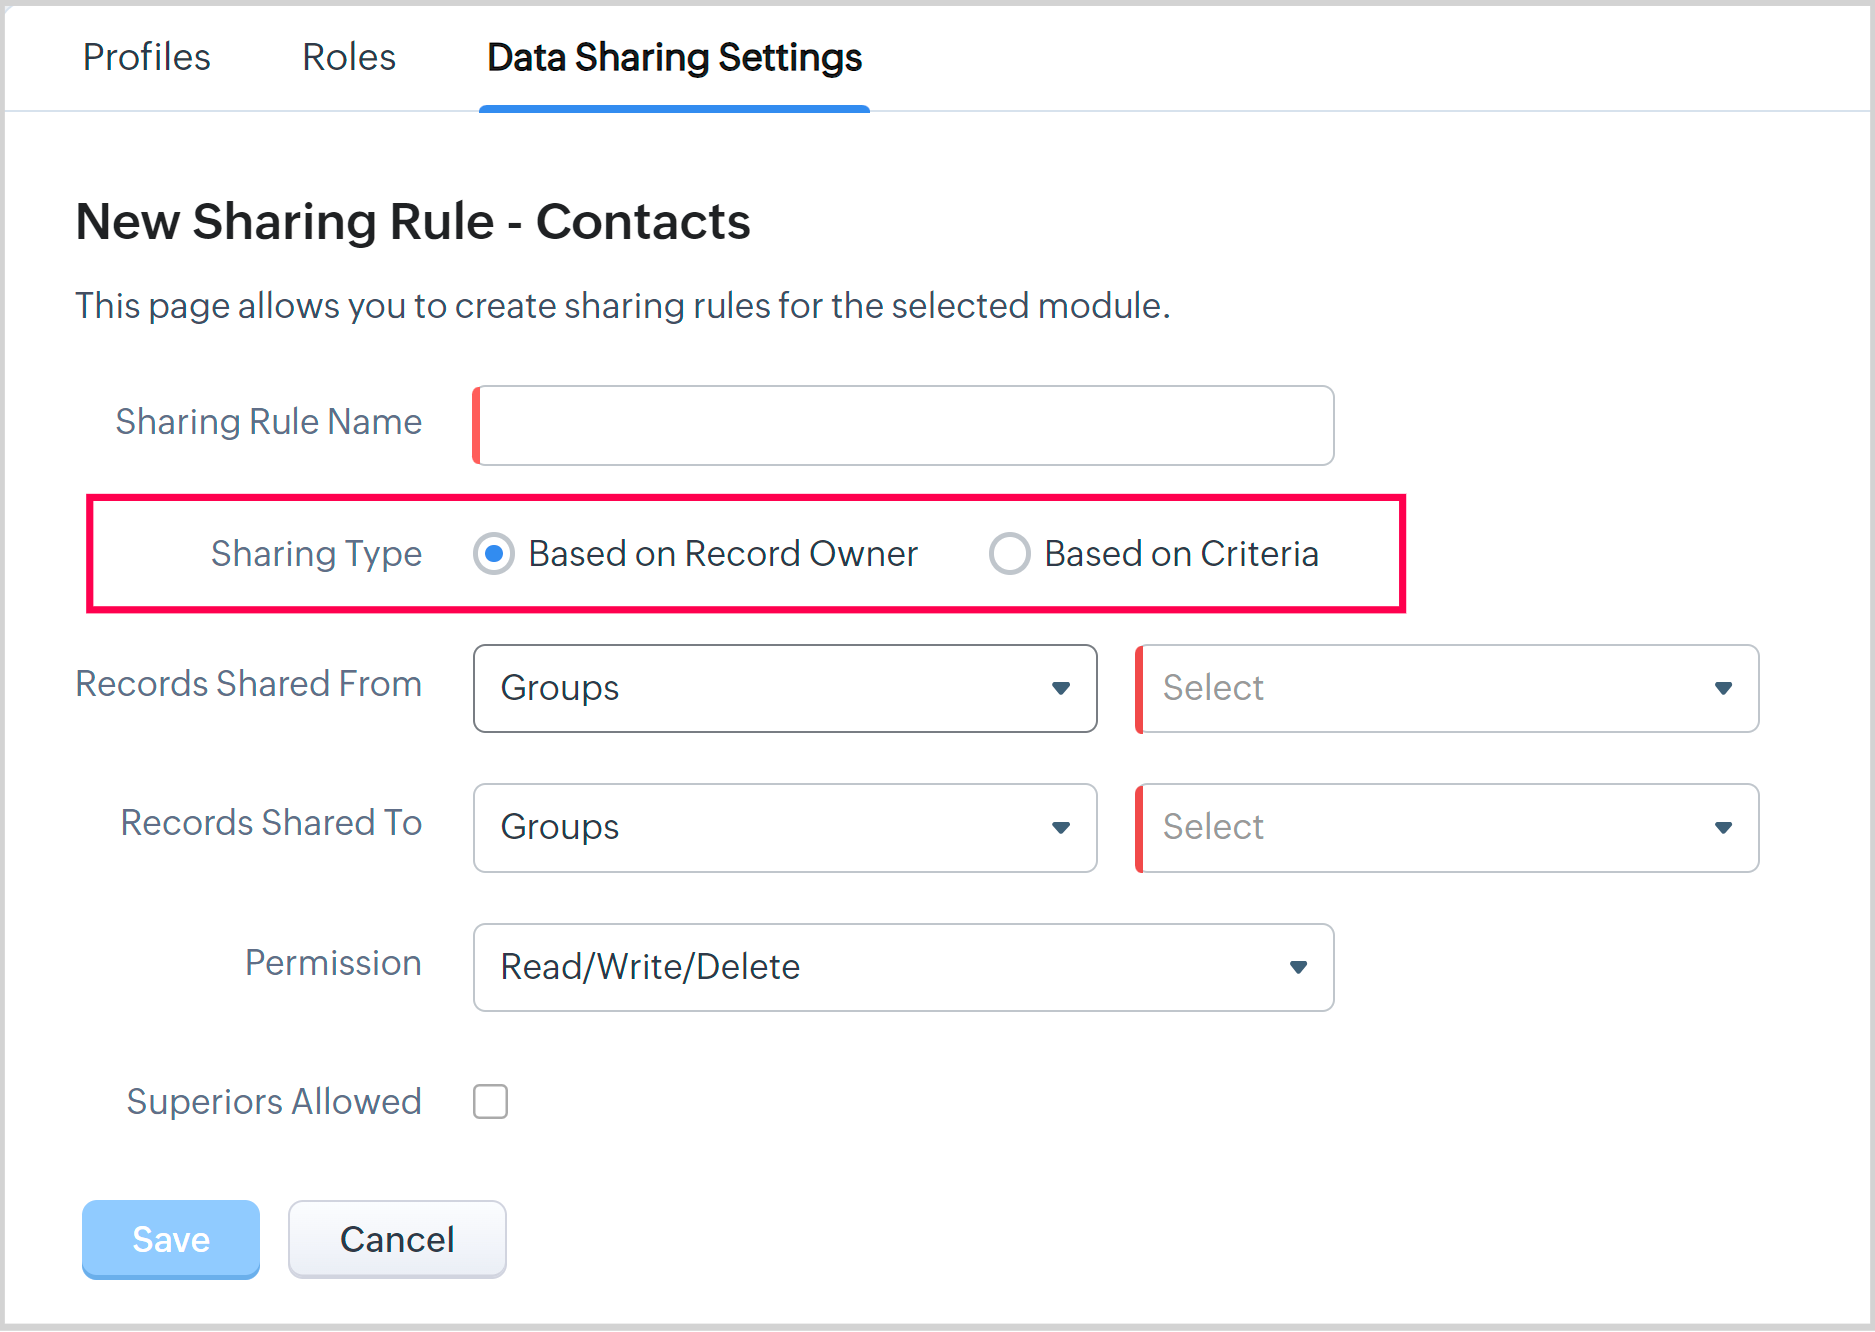
Task: Enable the Superiors Allowed checkbox
Action: 490,1101
